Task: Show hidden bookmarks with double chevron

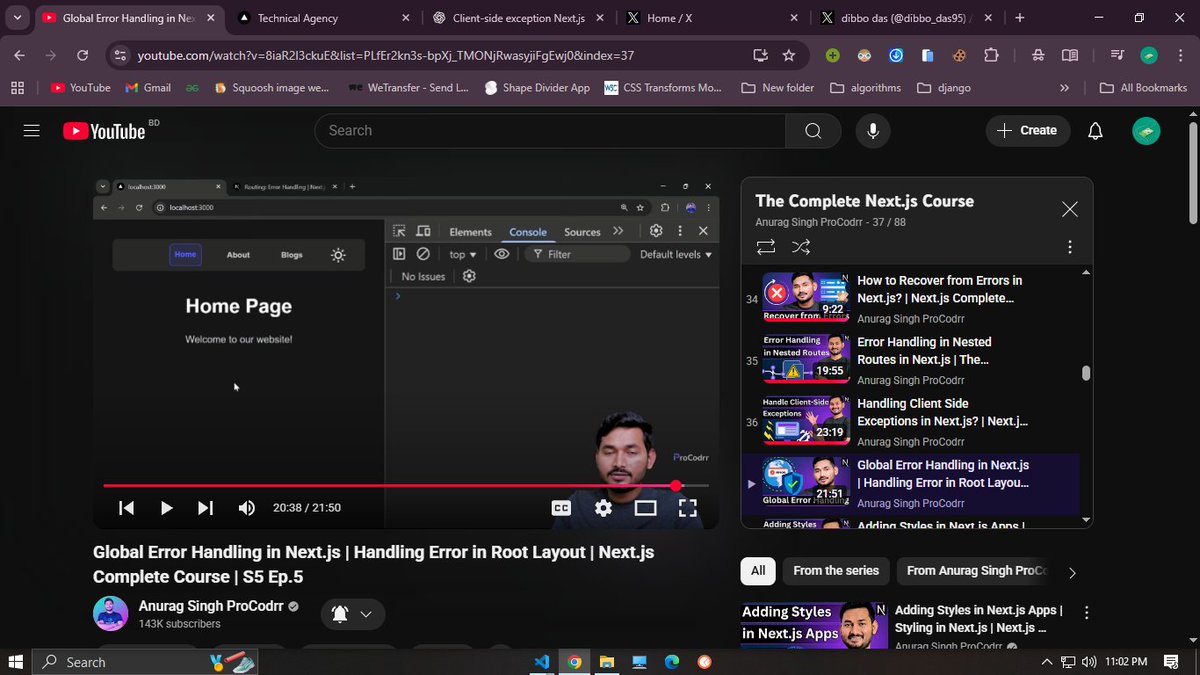Action: pos(1065,88)
